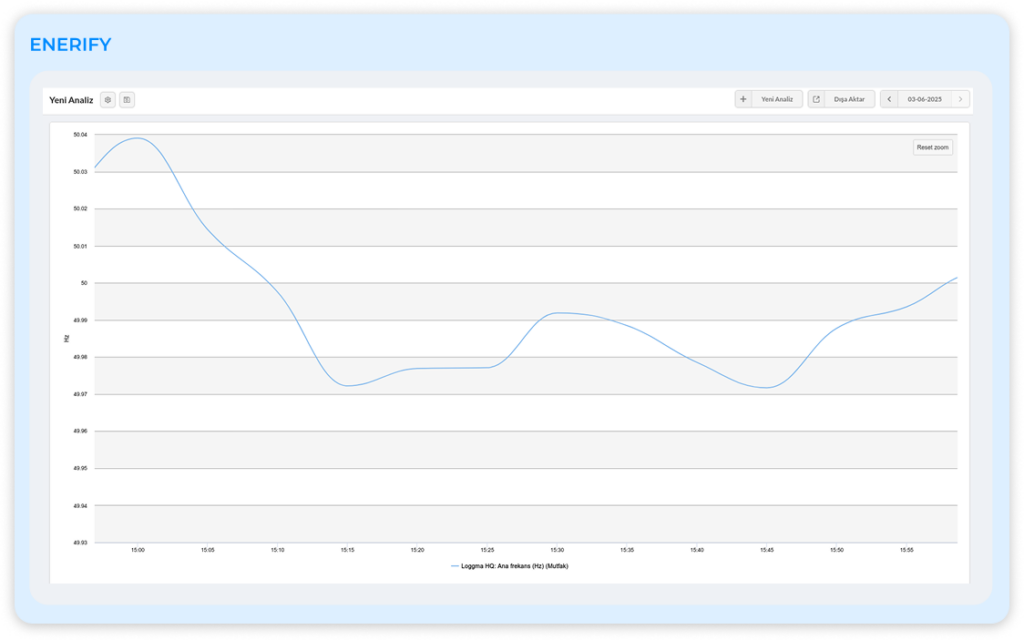Click the blue legend line marker
The width and height of the screenshot is (1024, 640).
pos(455,566)
